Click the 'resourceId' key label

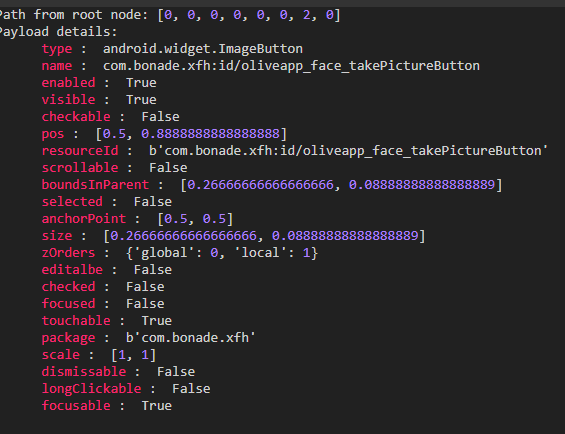[x=80, y=151]
